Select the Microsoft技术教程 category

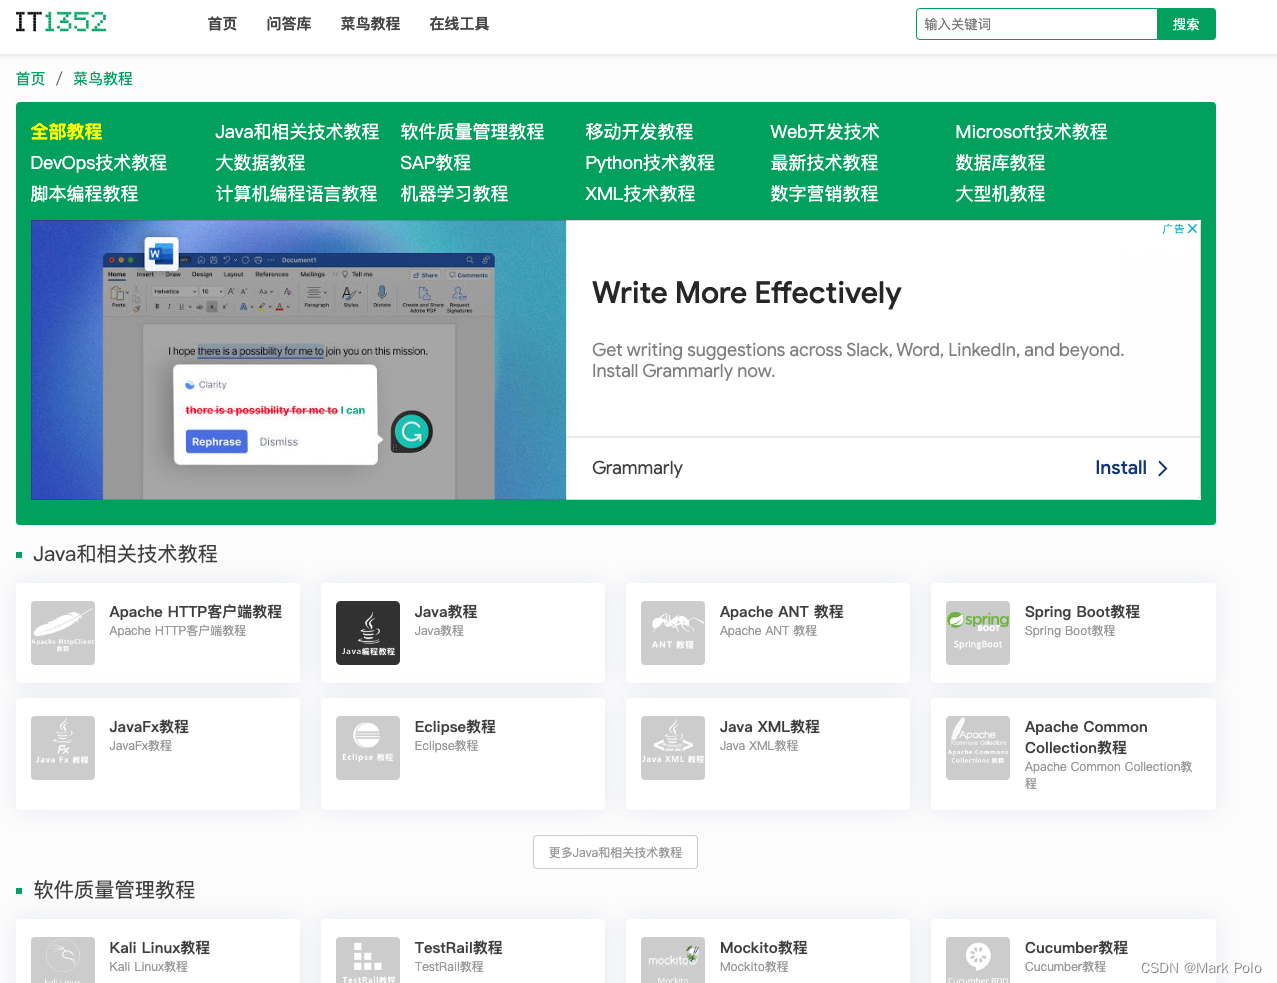point(1031,132)
